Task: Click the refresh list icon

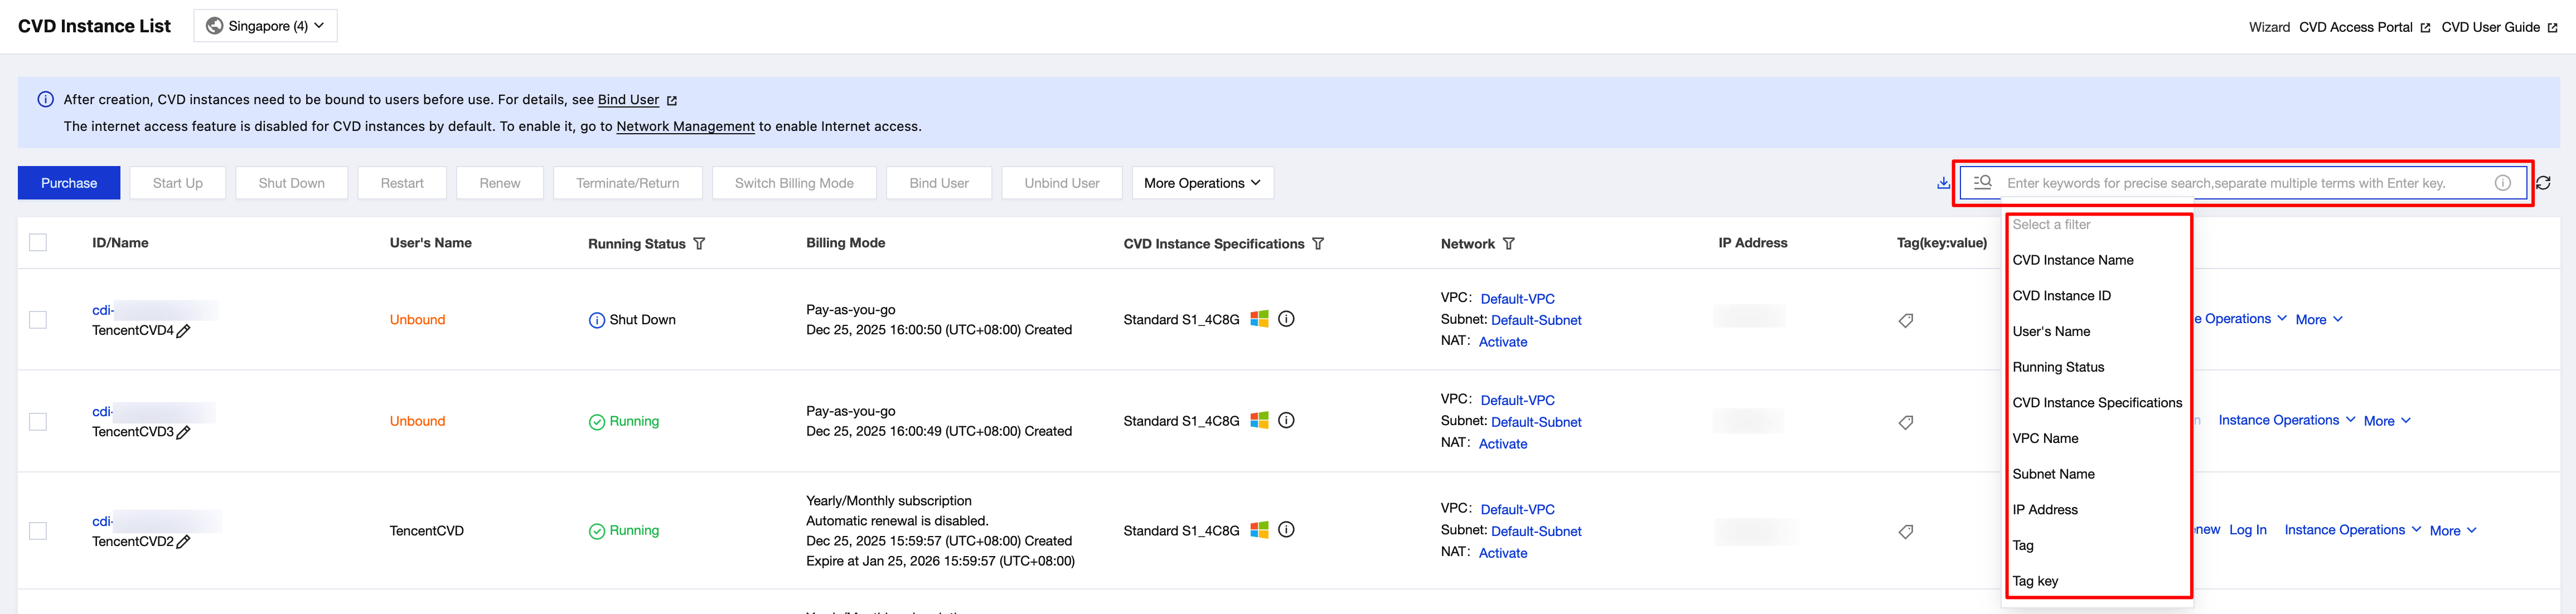Action: (x=2543, y=183)
